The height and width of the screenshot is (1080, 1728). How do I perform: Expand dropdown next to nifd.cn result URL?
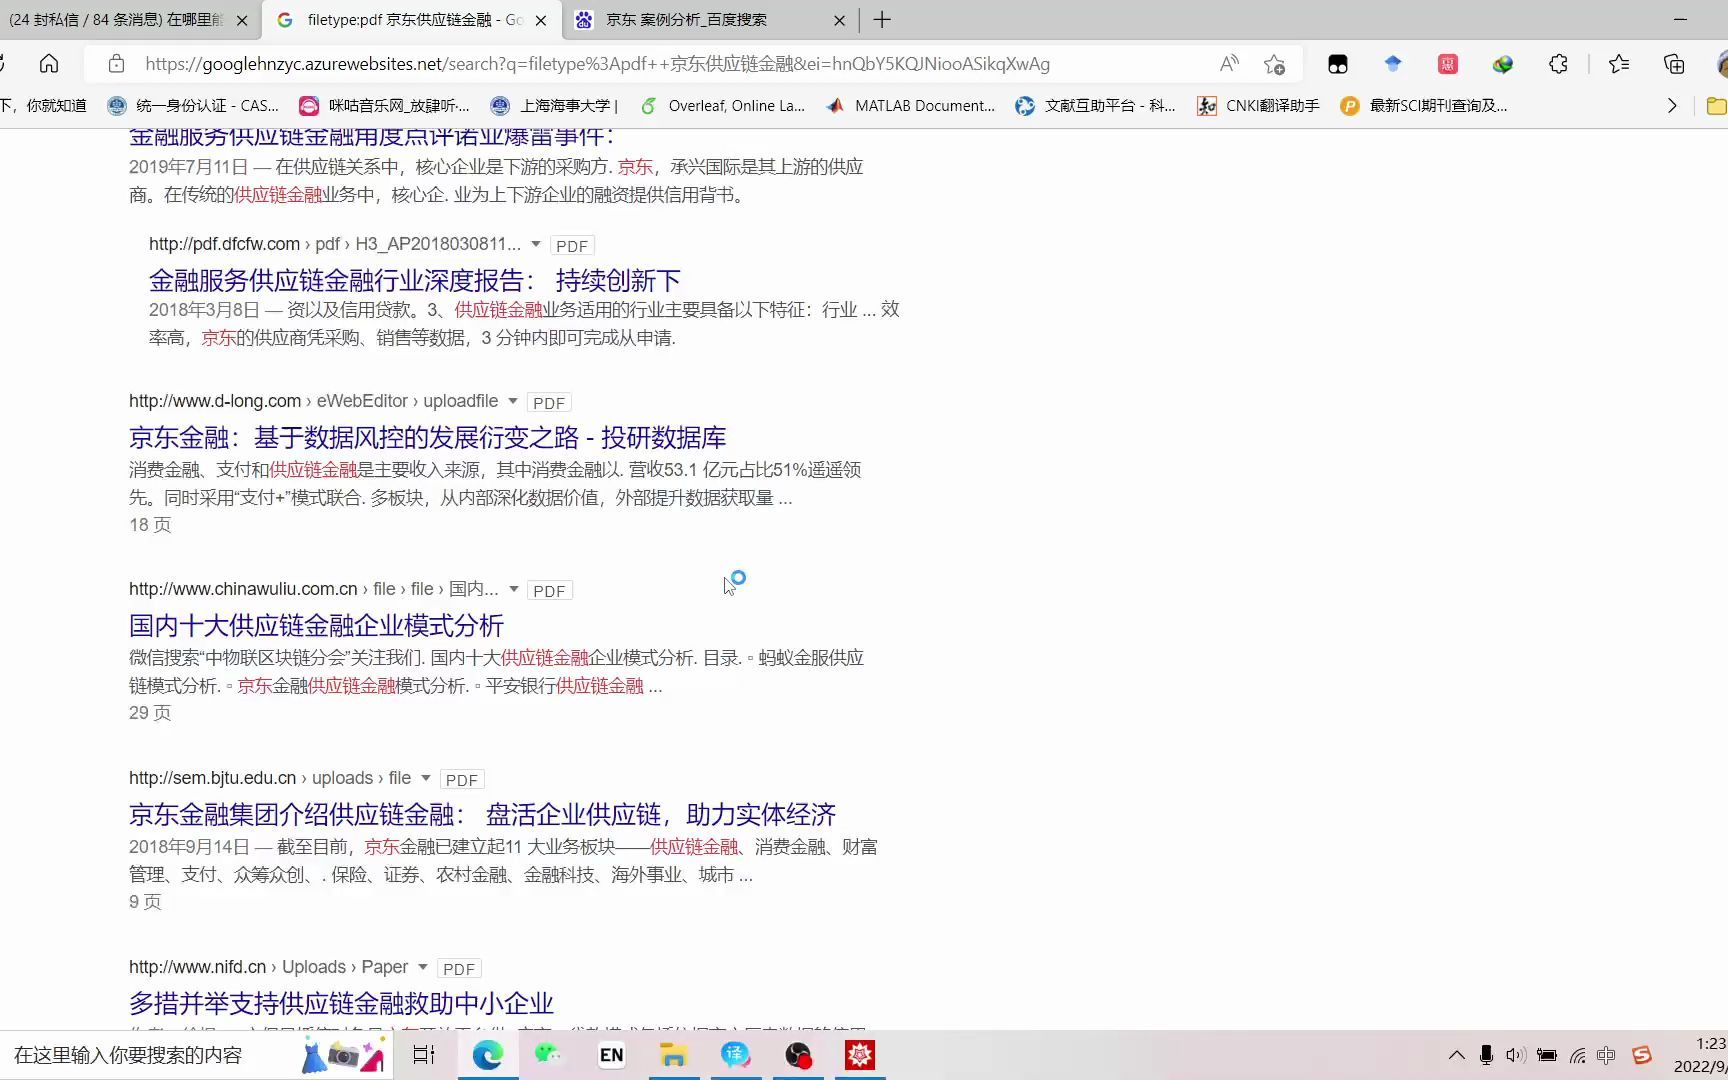click(423, 967)
